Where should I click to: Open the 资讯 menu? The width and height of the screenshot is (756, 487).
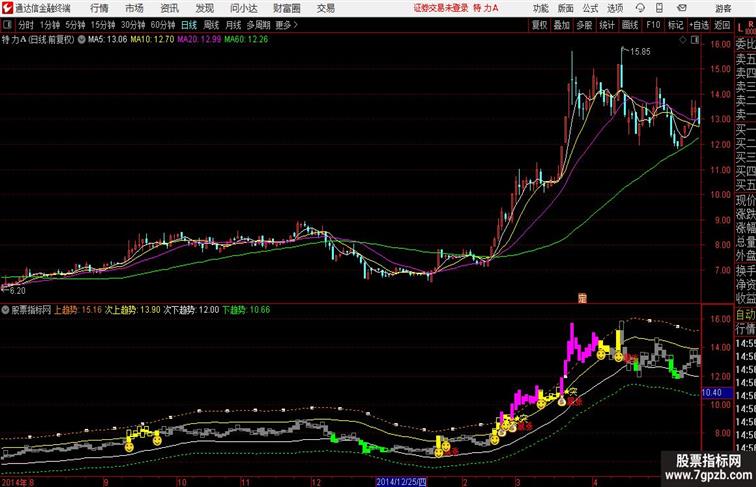169,8
